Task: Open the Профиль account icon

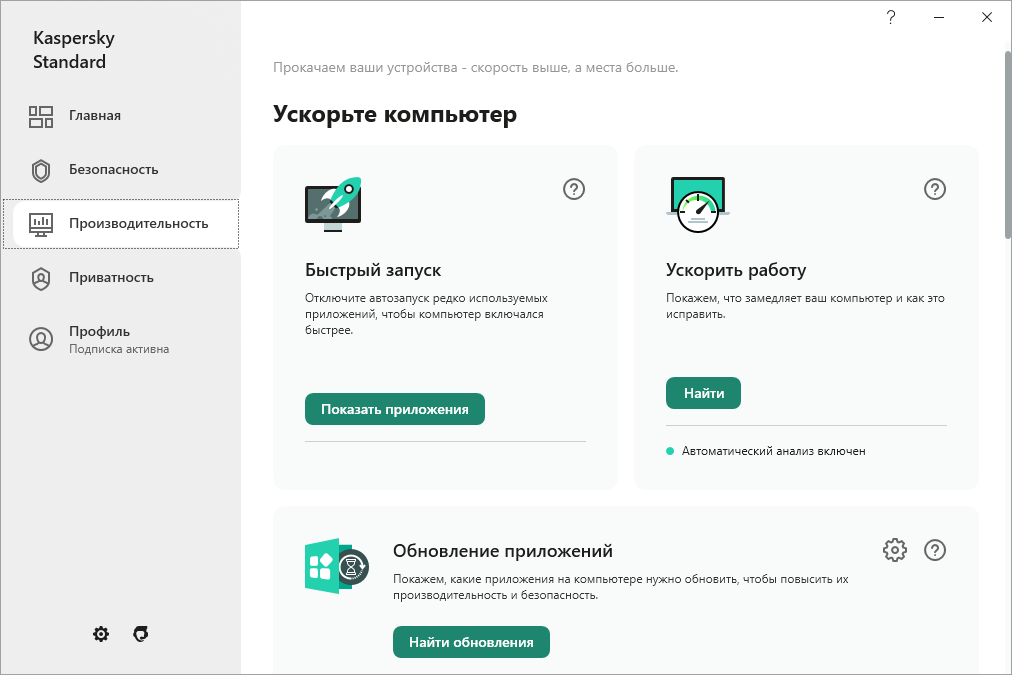Action: pyautogui.click(x=40, y=337)
